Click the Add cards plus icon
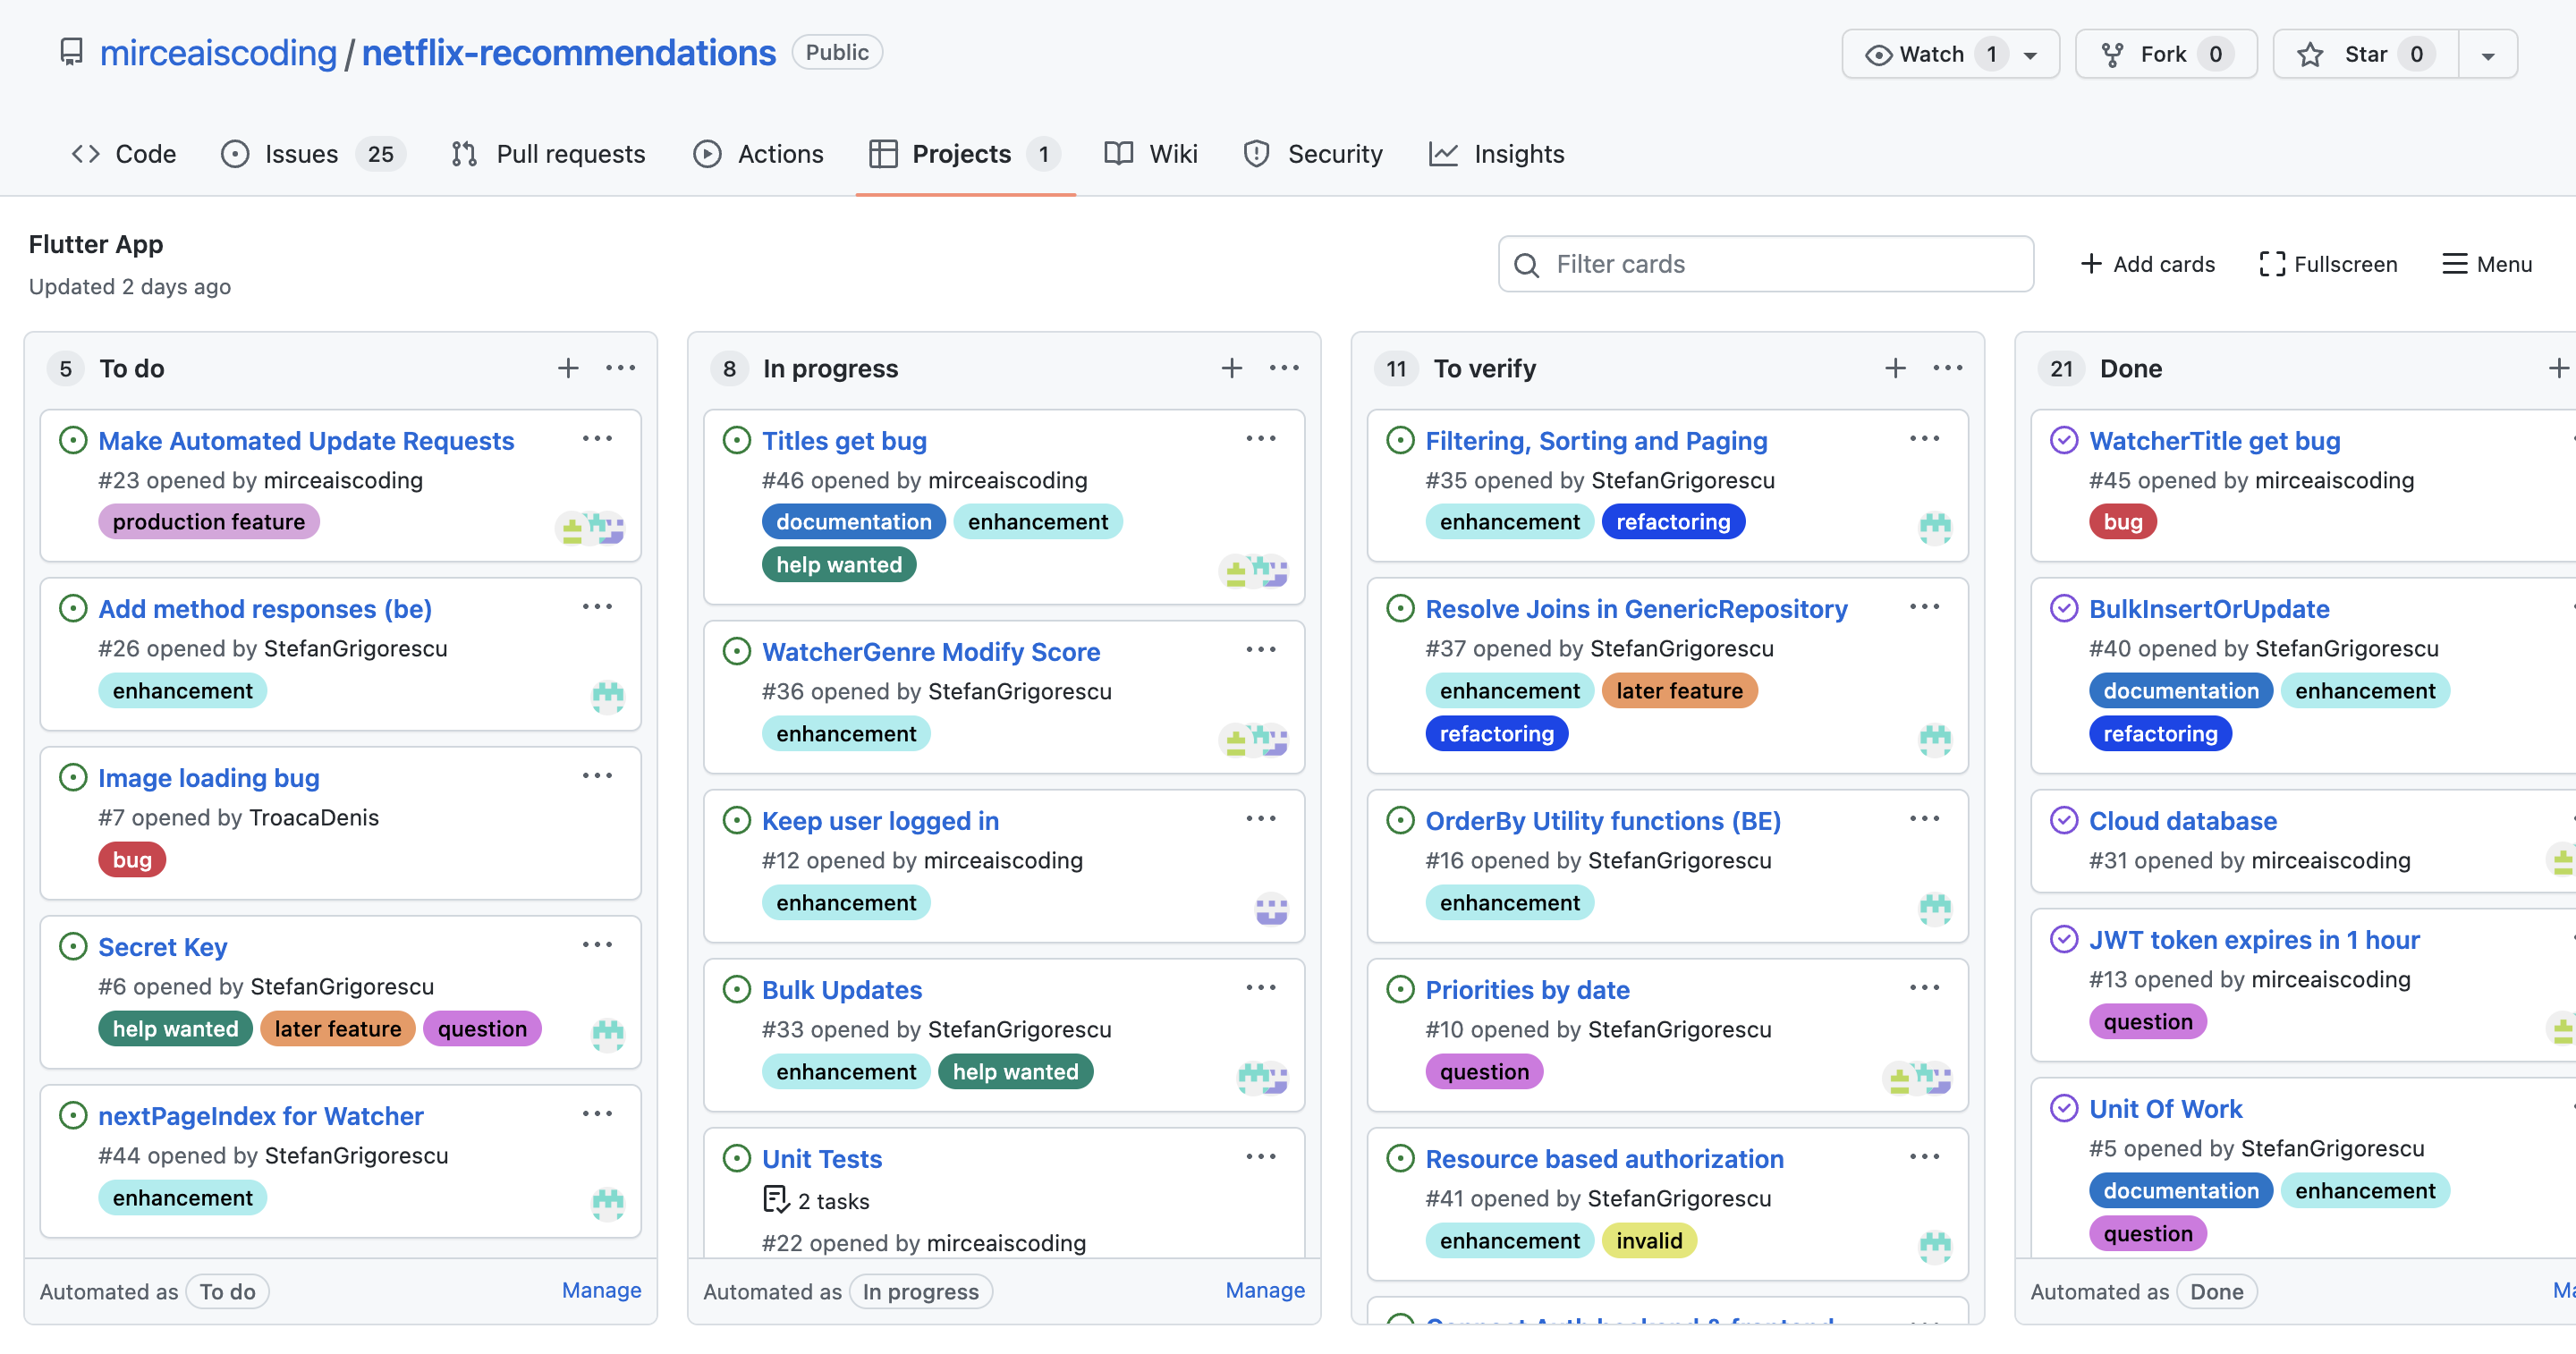Image resolution: width=2576 pixels, height=1354 pixels. pos(2092,264)
